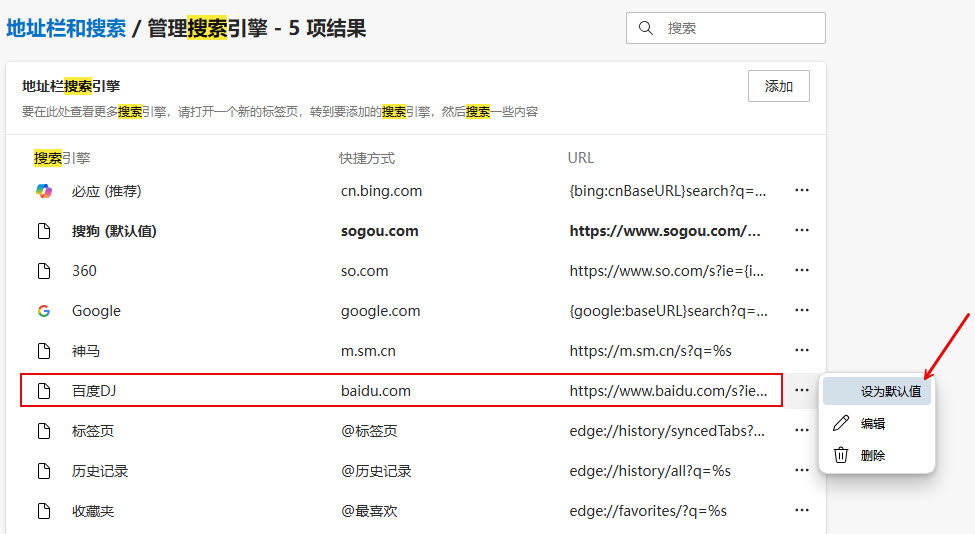Click the cn.bing.com shortcut text
Image resolution: width=975 pixels, height=534 pixels.
(381, 191)
